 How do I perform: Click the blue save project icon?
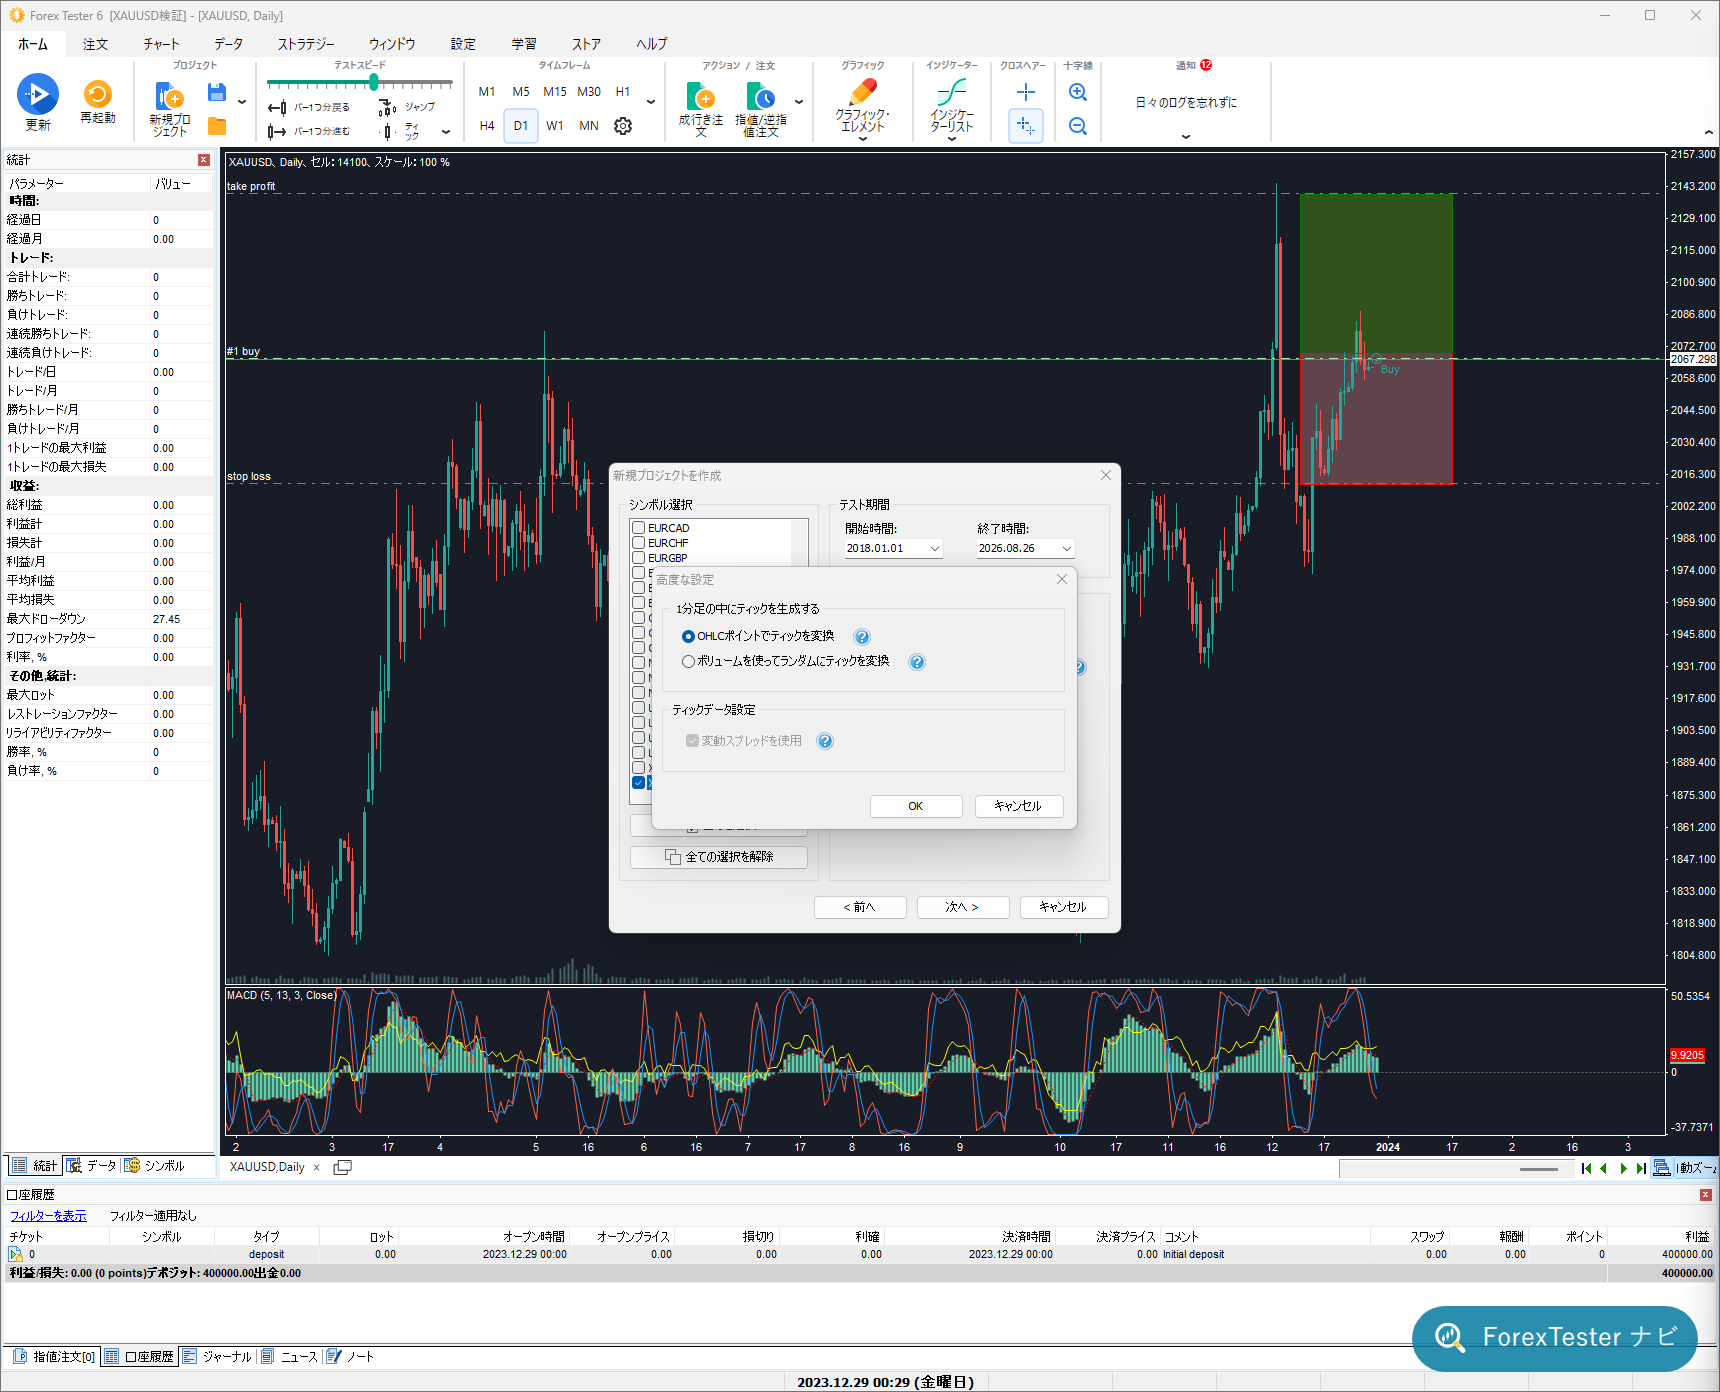tap(216, 93)
